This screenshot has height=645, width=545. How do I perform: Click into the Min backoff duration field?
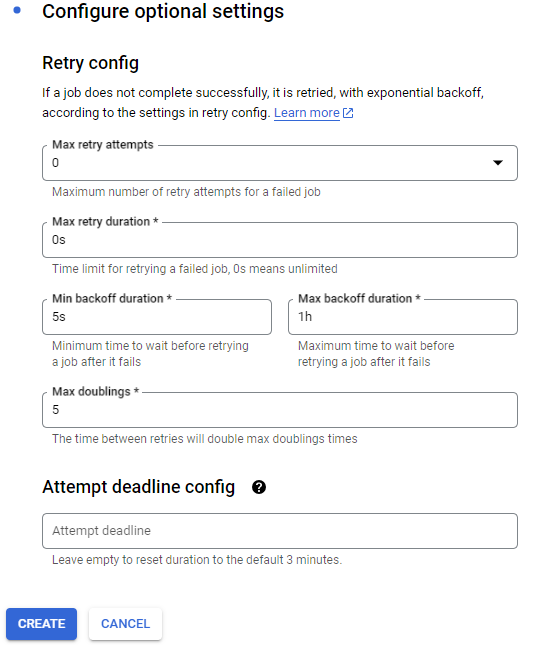[157, 317]
